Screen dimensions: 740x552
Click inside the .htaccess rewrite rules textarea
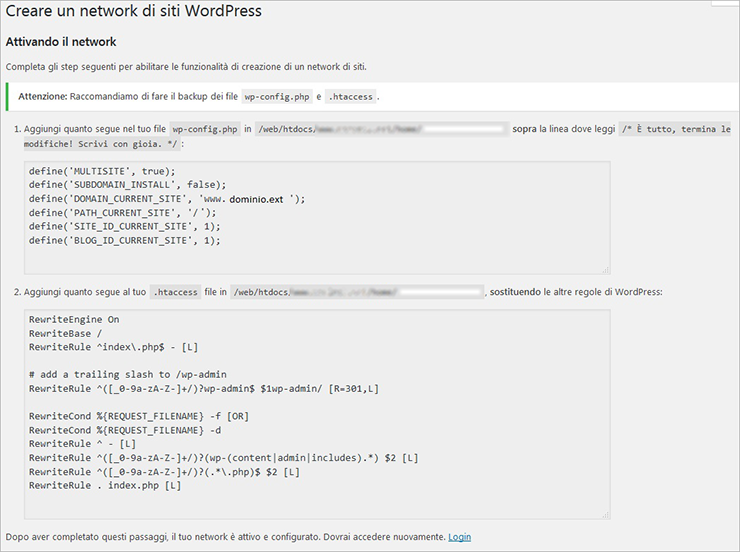tap(317, 414)
